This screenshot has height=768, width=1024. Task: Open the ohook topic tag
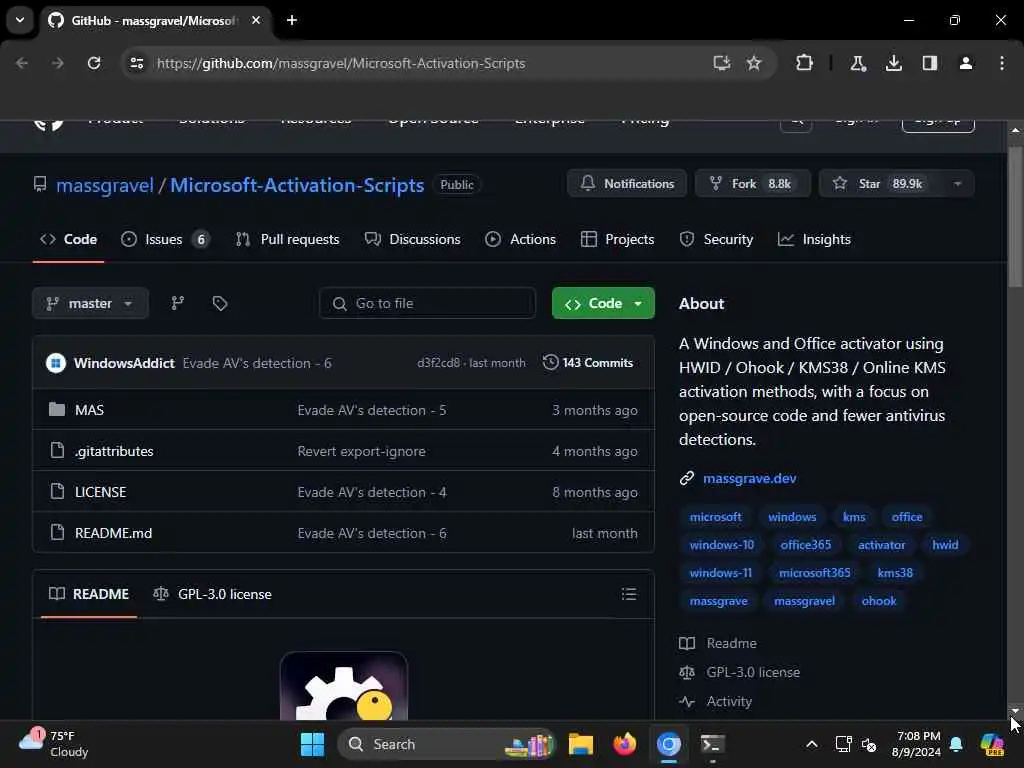click(x=878, y=601)
